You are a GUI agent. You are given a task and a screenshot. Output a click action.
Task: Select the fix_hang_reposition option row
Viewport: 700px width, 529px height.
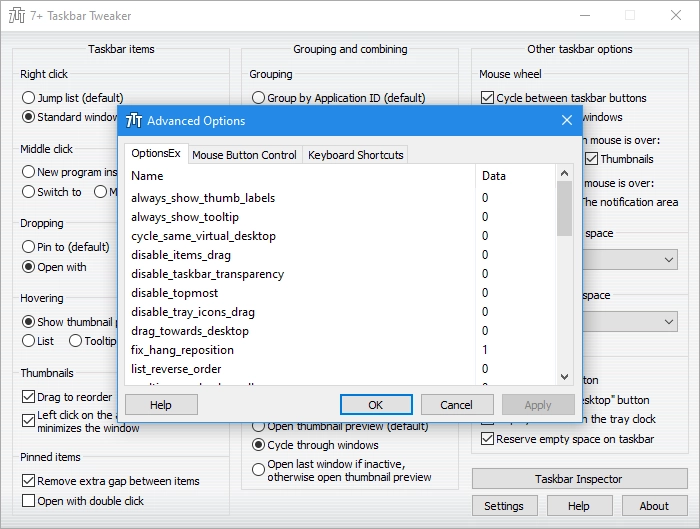click(x=298, y=350)
